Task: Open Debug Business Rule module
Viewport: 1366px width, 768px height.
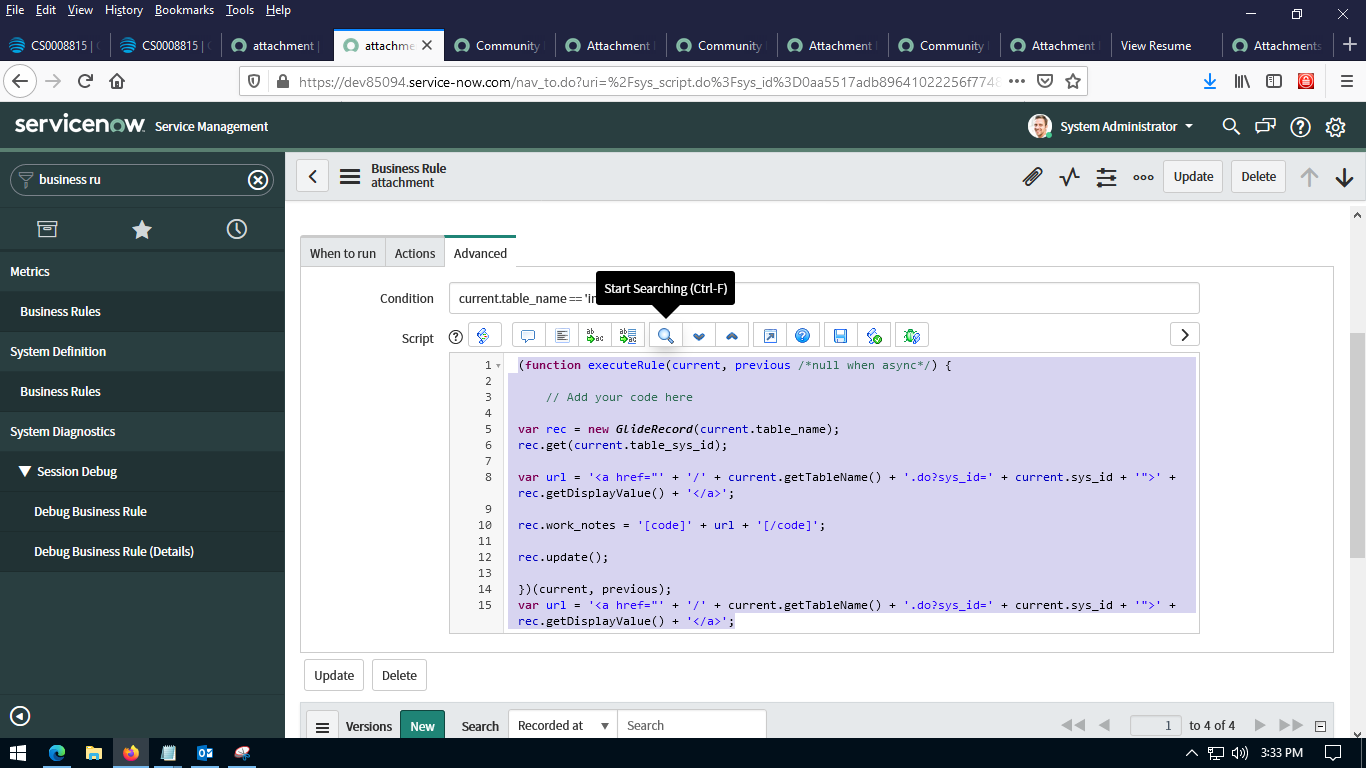Action: [x=90, y=511]
